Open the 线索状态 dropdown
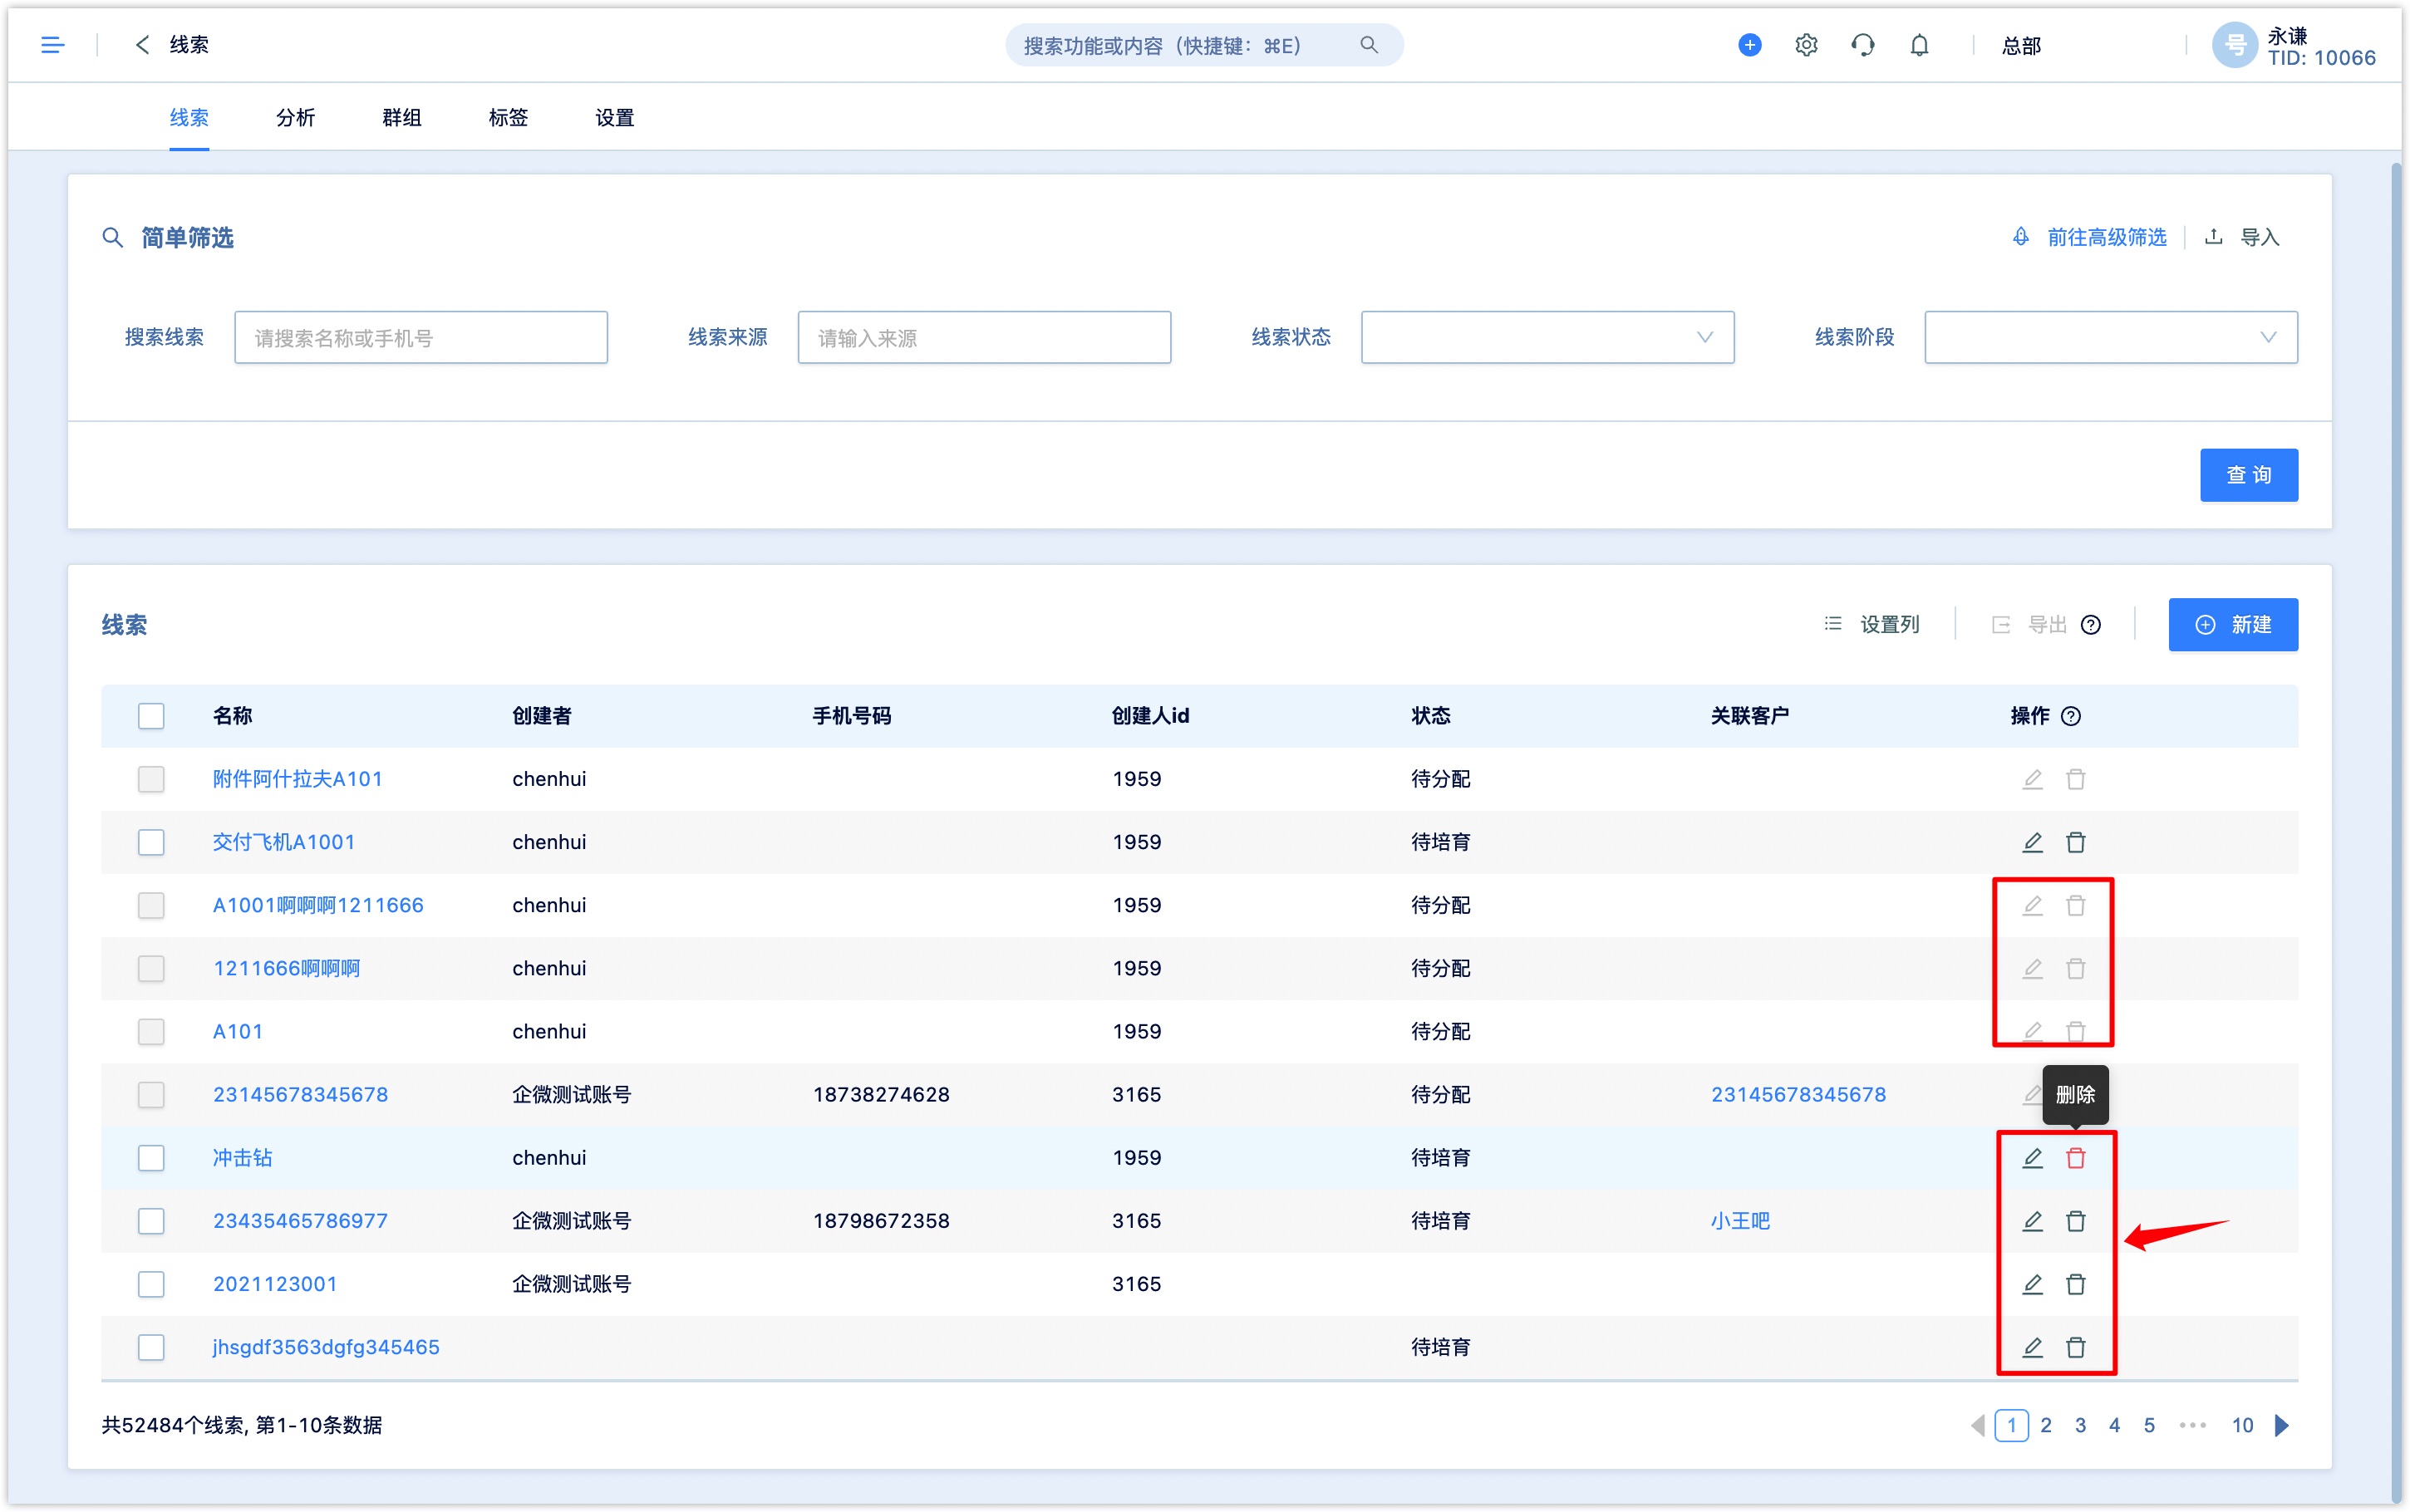Screen dimensions: 2410x1512 (1547, 337)
